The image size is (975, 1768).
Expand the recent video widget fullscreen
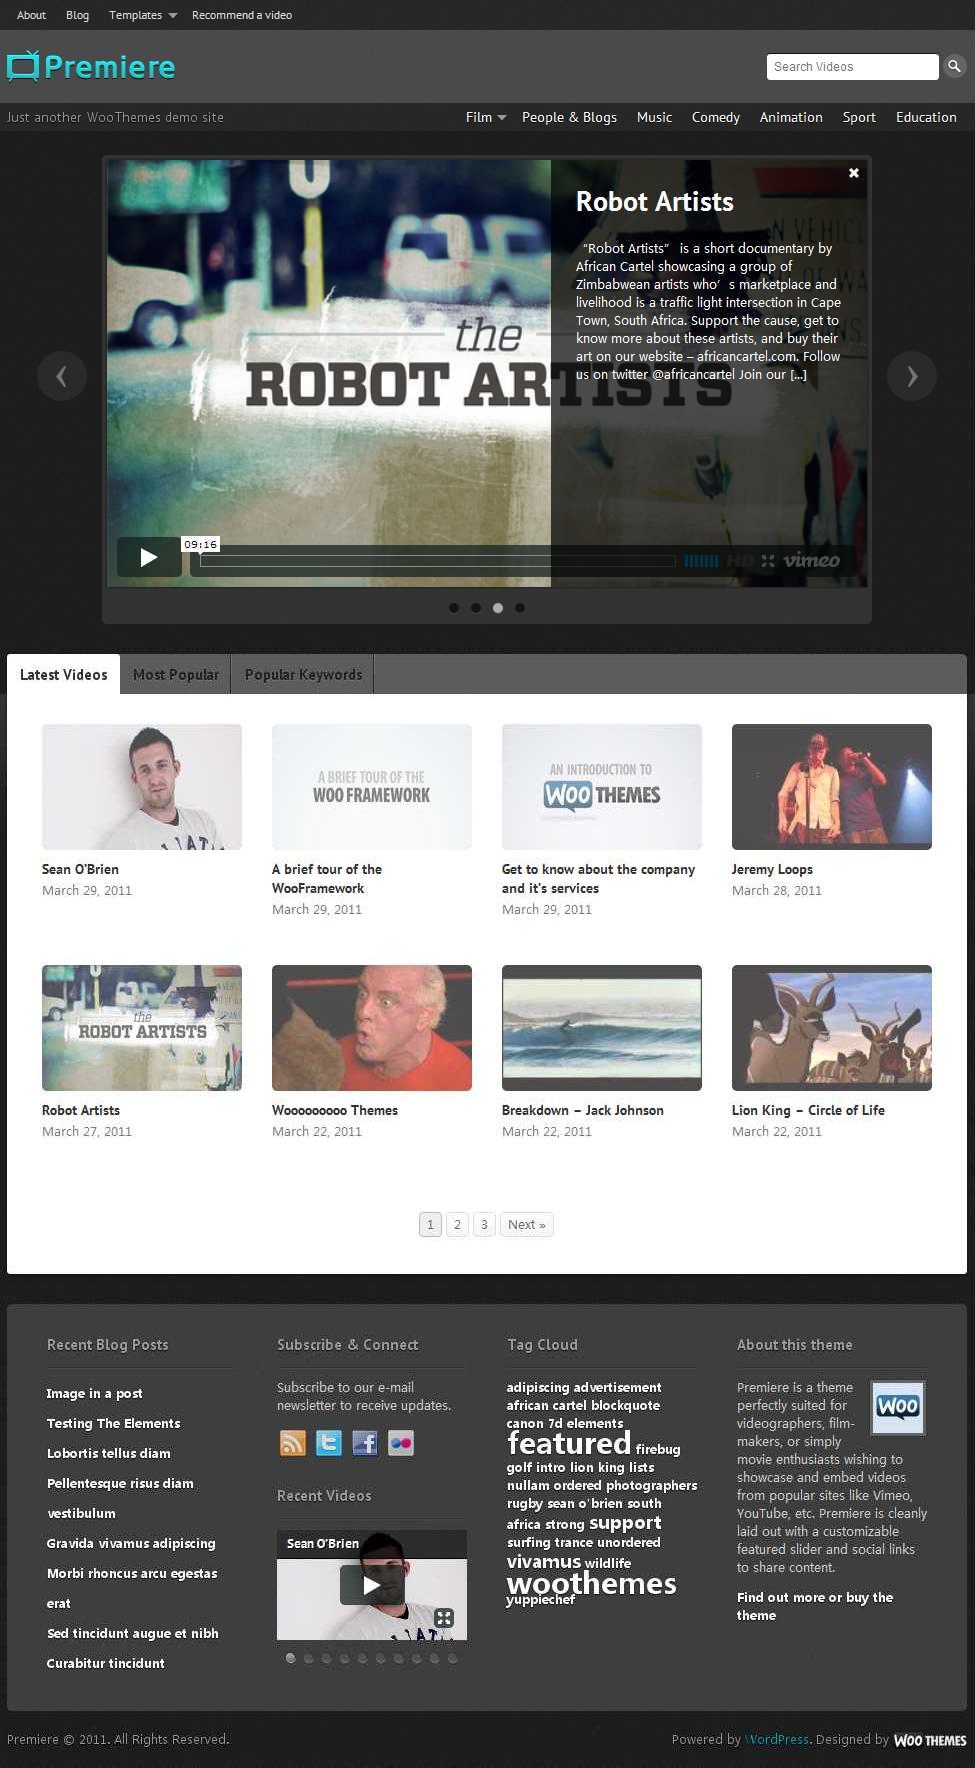(444, 1617)
